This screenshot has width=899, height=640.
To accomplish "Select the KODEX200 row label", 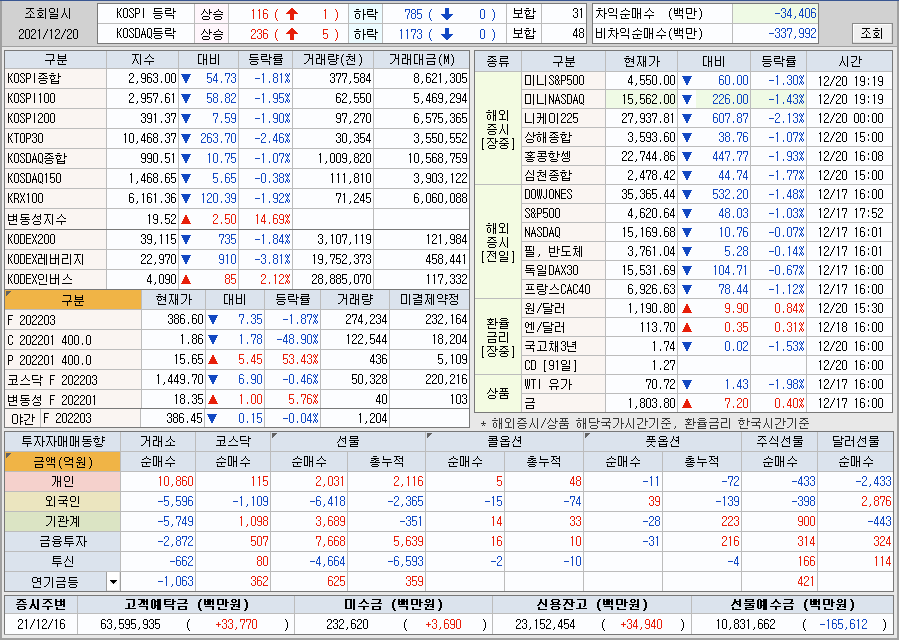I will (55, 239).
